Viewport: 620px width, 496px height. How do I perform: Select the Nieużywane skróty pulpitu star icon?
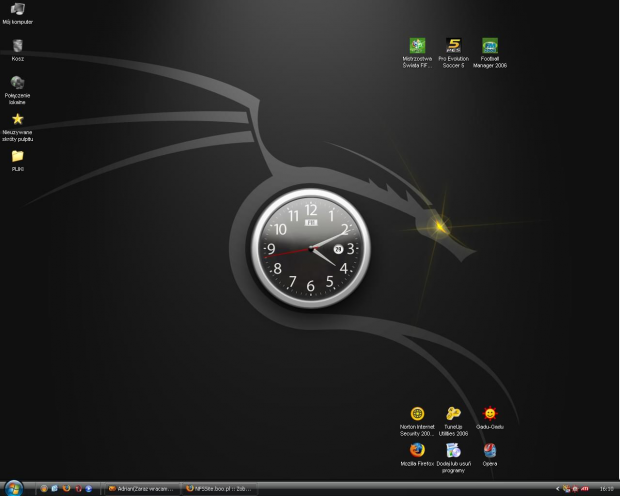pyautogui.click(x=17, y=119)
